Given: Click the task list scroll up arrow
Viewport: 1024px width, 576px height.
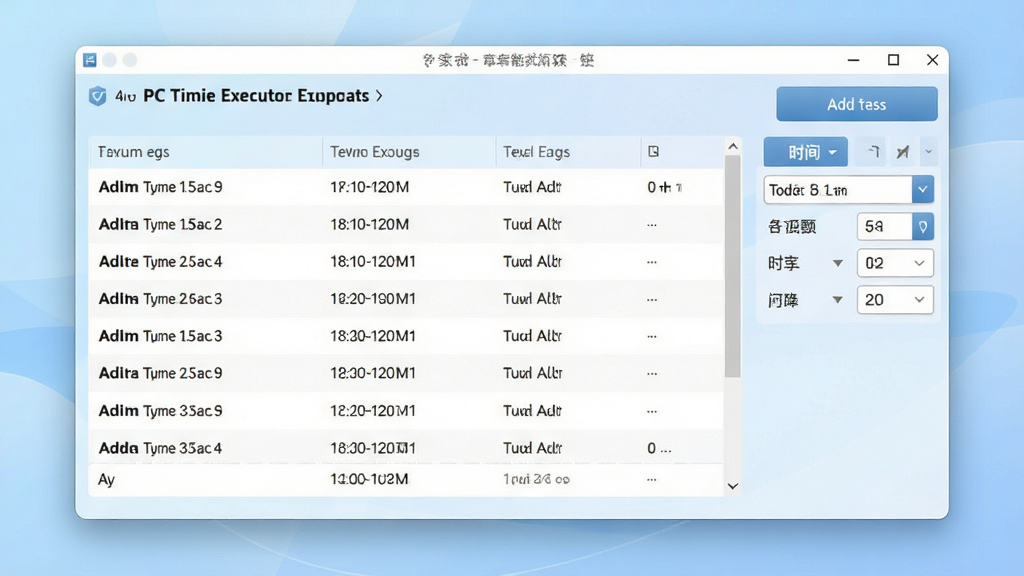Looking at the screenshot, I should (733, 146).
